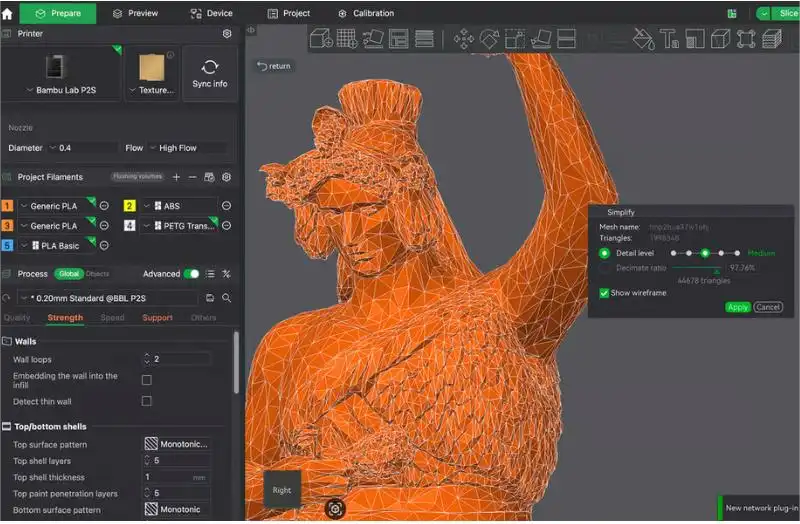Open Project Filaments settings gear

pos(227,177)
